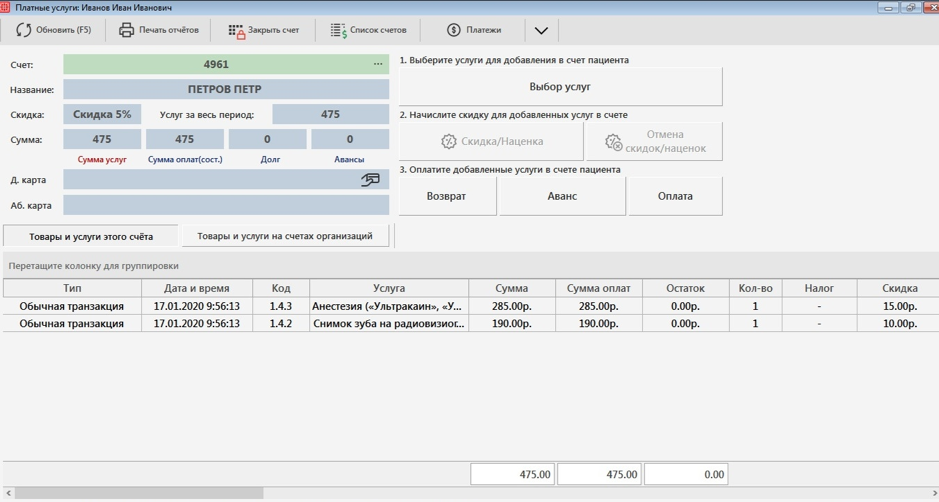Restore the Платные услуги window
Viewport: 939px width, 502px height.
[x=911, y=7]
